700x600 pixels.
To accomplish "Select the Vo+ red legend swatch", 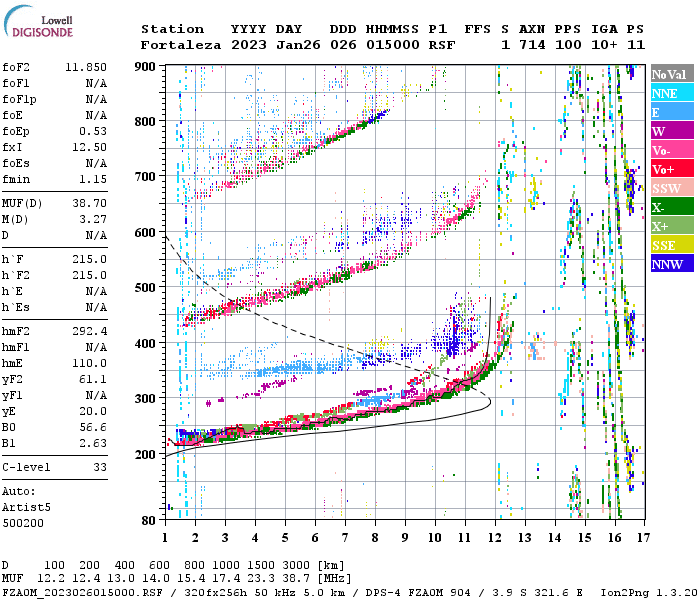I will click(x=672, y=169).
